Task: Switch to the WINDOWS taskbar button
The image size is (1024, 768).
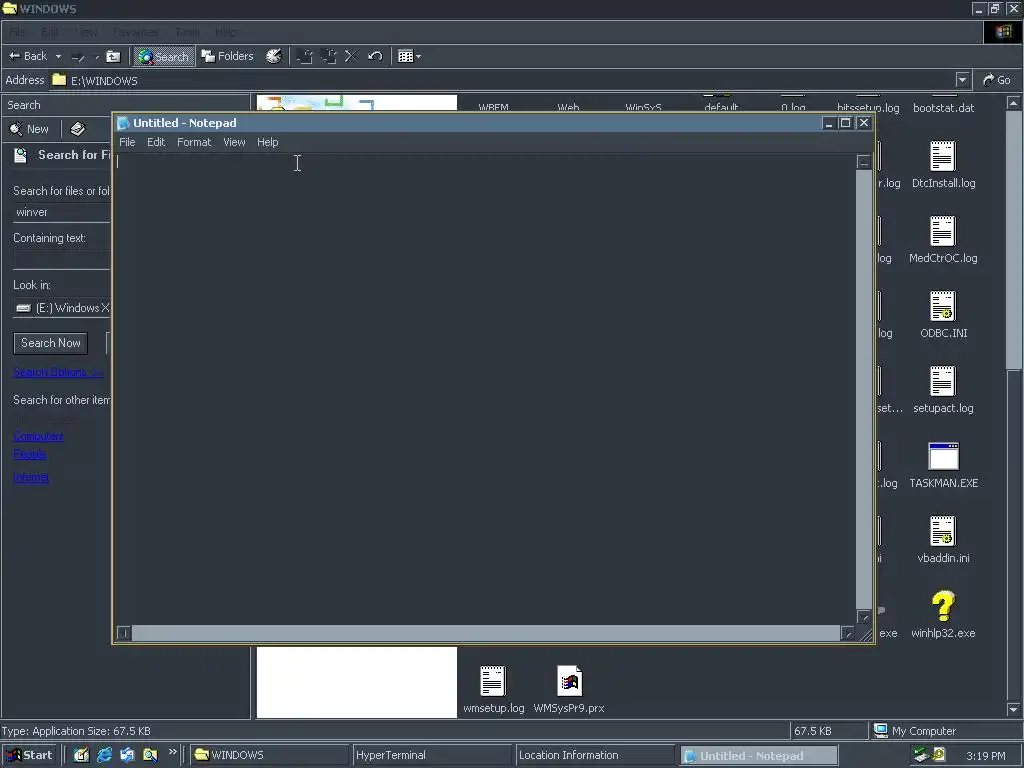Action: 269,756
